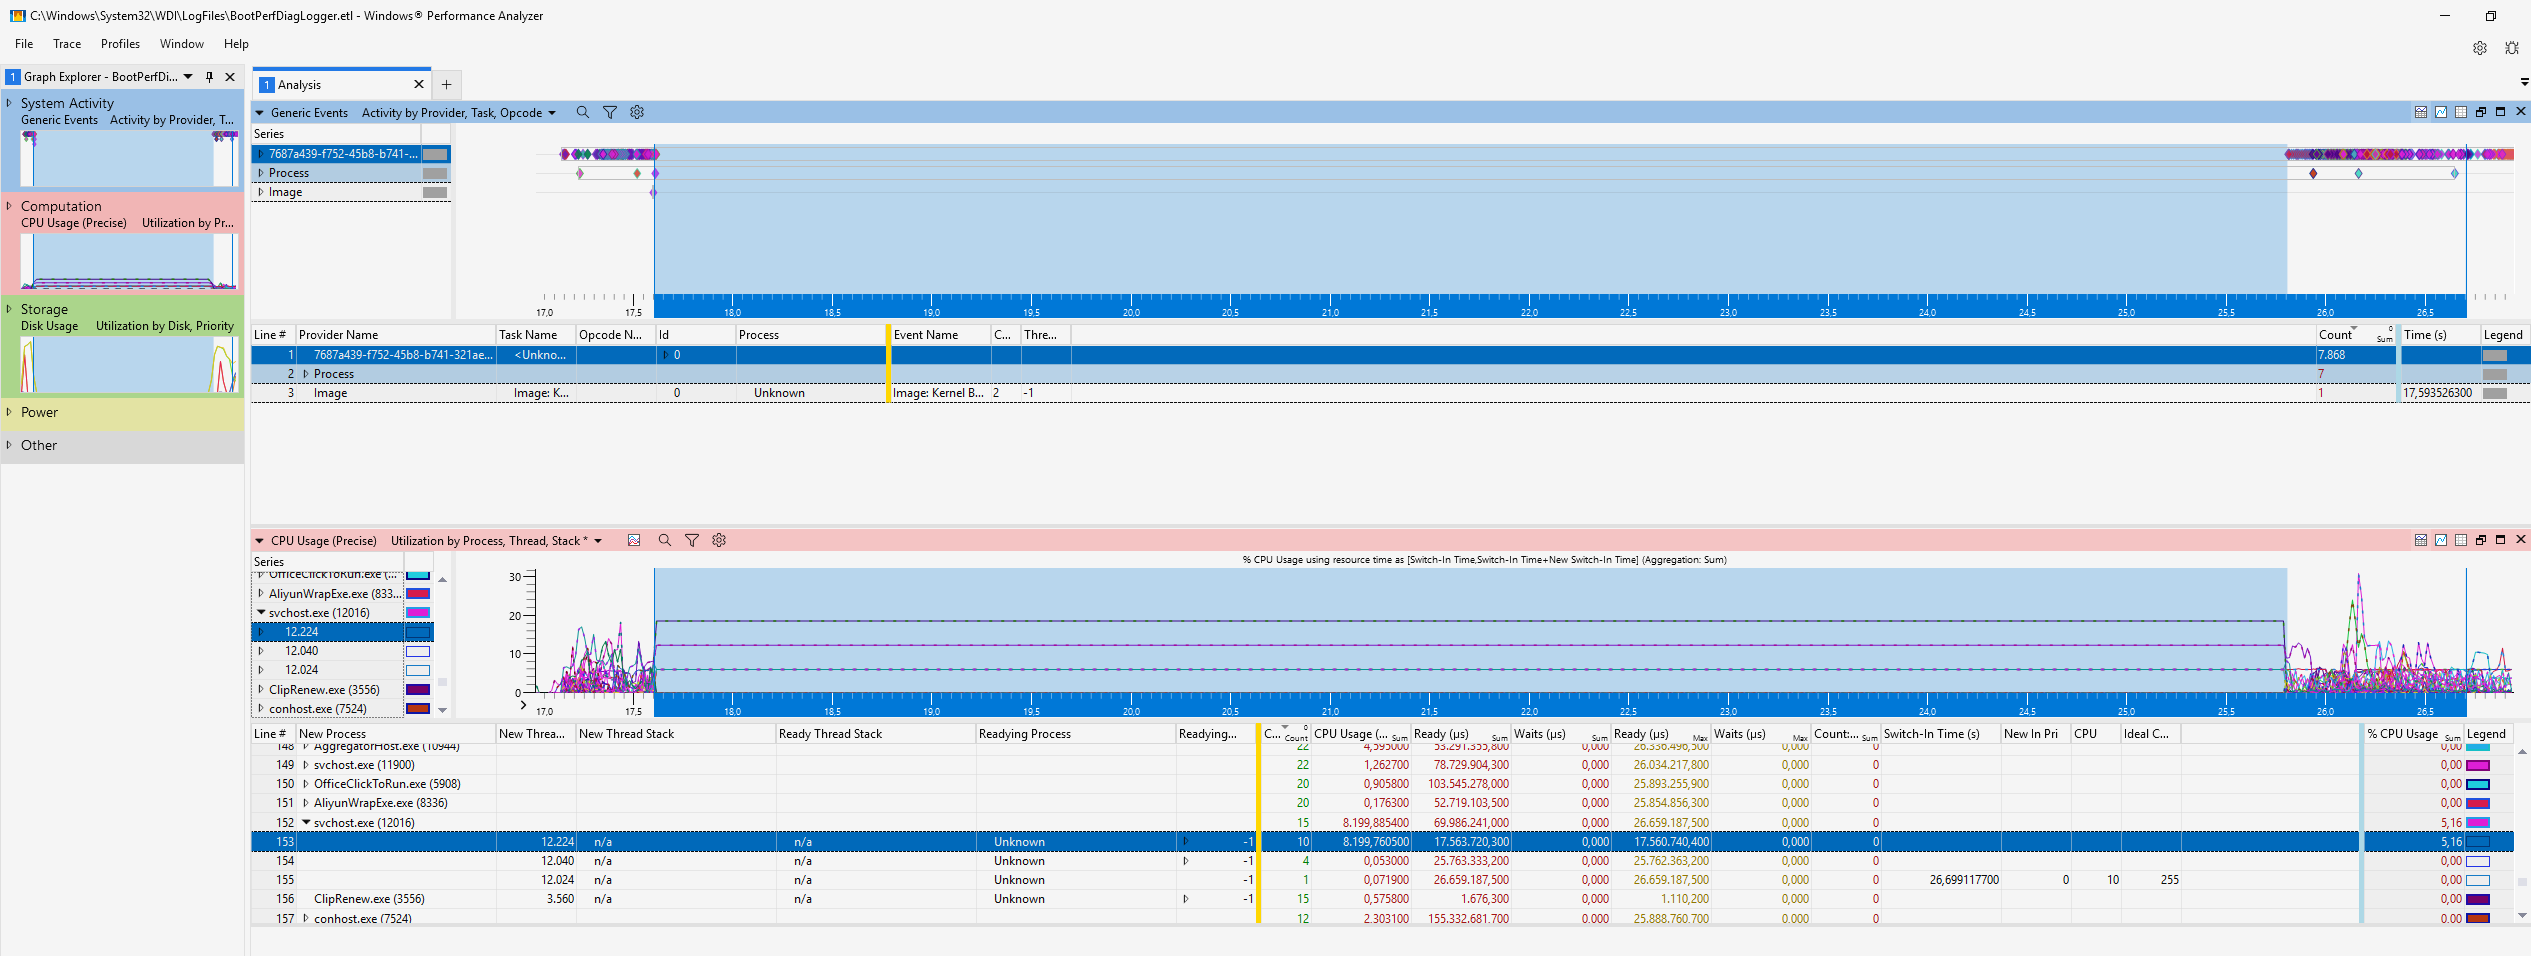This screenshot has width=2531, height=956.
Task: Toggle Image series gray swatch in Generic Events
Action: (435, 192)
